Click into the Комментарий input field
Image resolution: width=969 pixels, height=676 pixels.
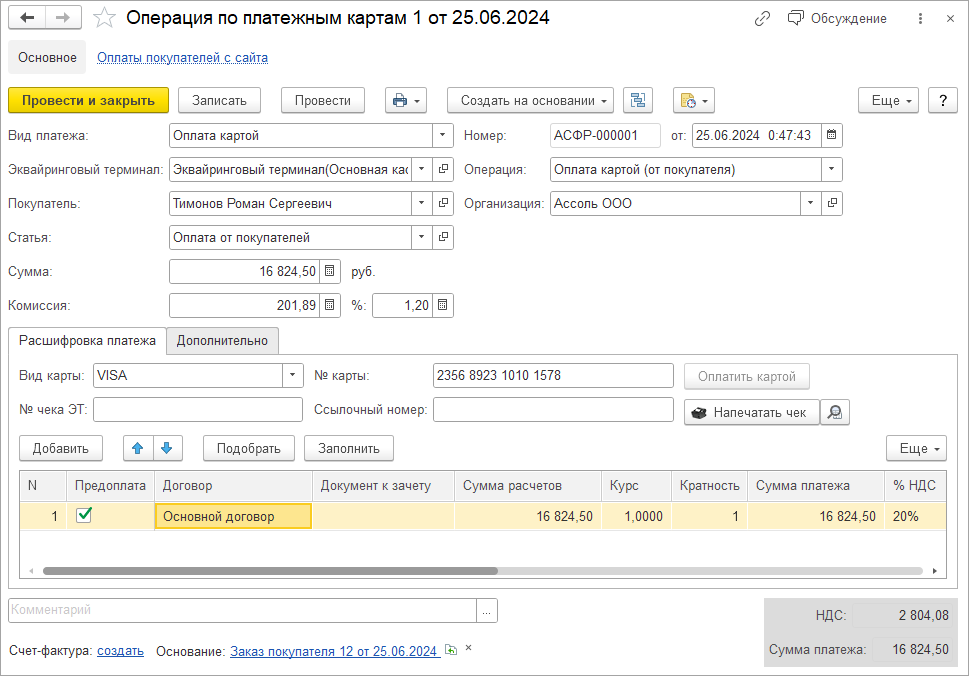(x=242, y=610)
